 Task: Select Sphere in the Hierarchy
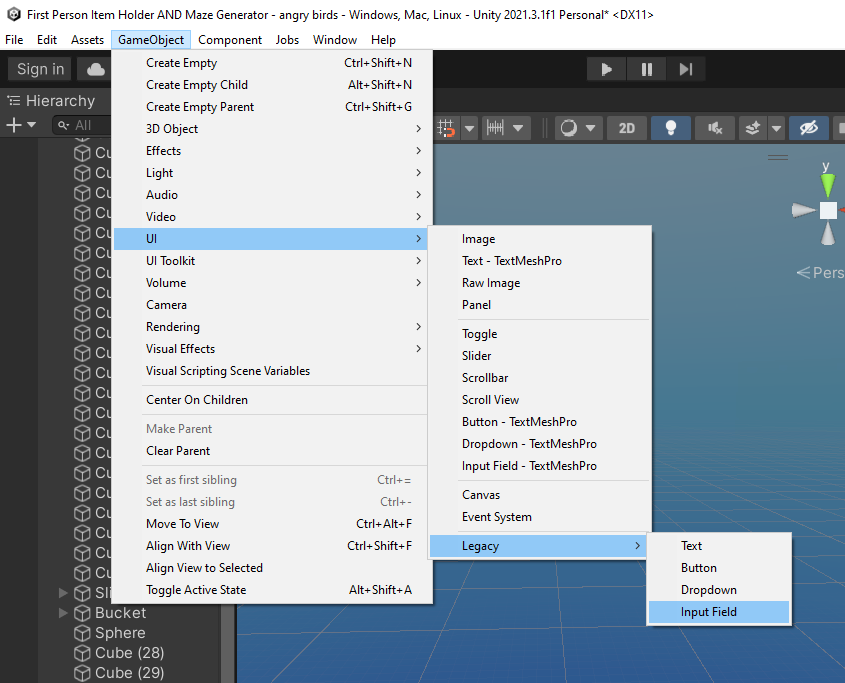[120, 633]
